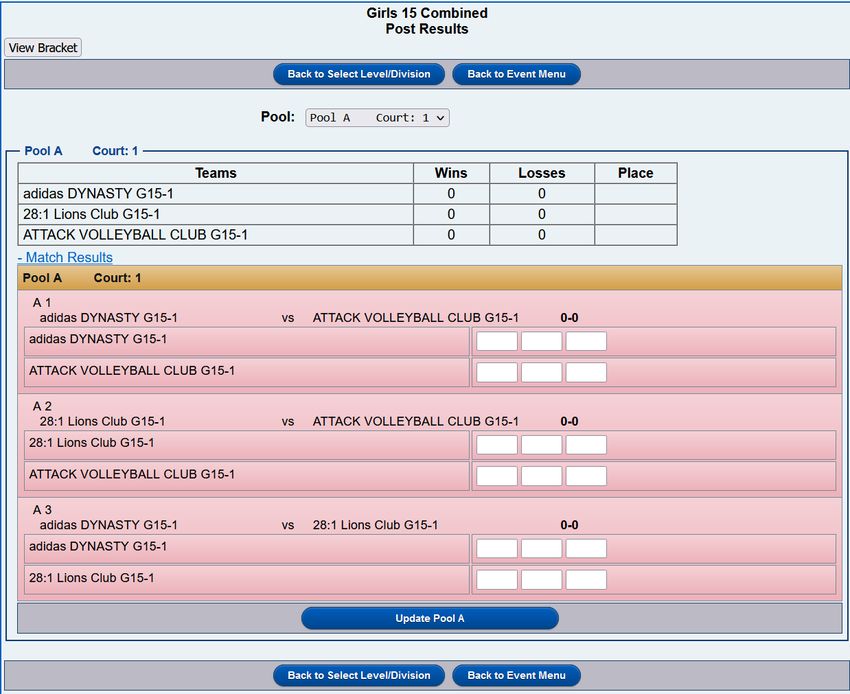Select match A 1 adidas DYNASTY set 2 score field
The width and height of the screenshot is (850, 694).
click(x=542, y=341)
